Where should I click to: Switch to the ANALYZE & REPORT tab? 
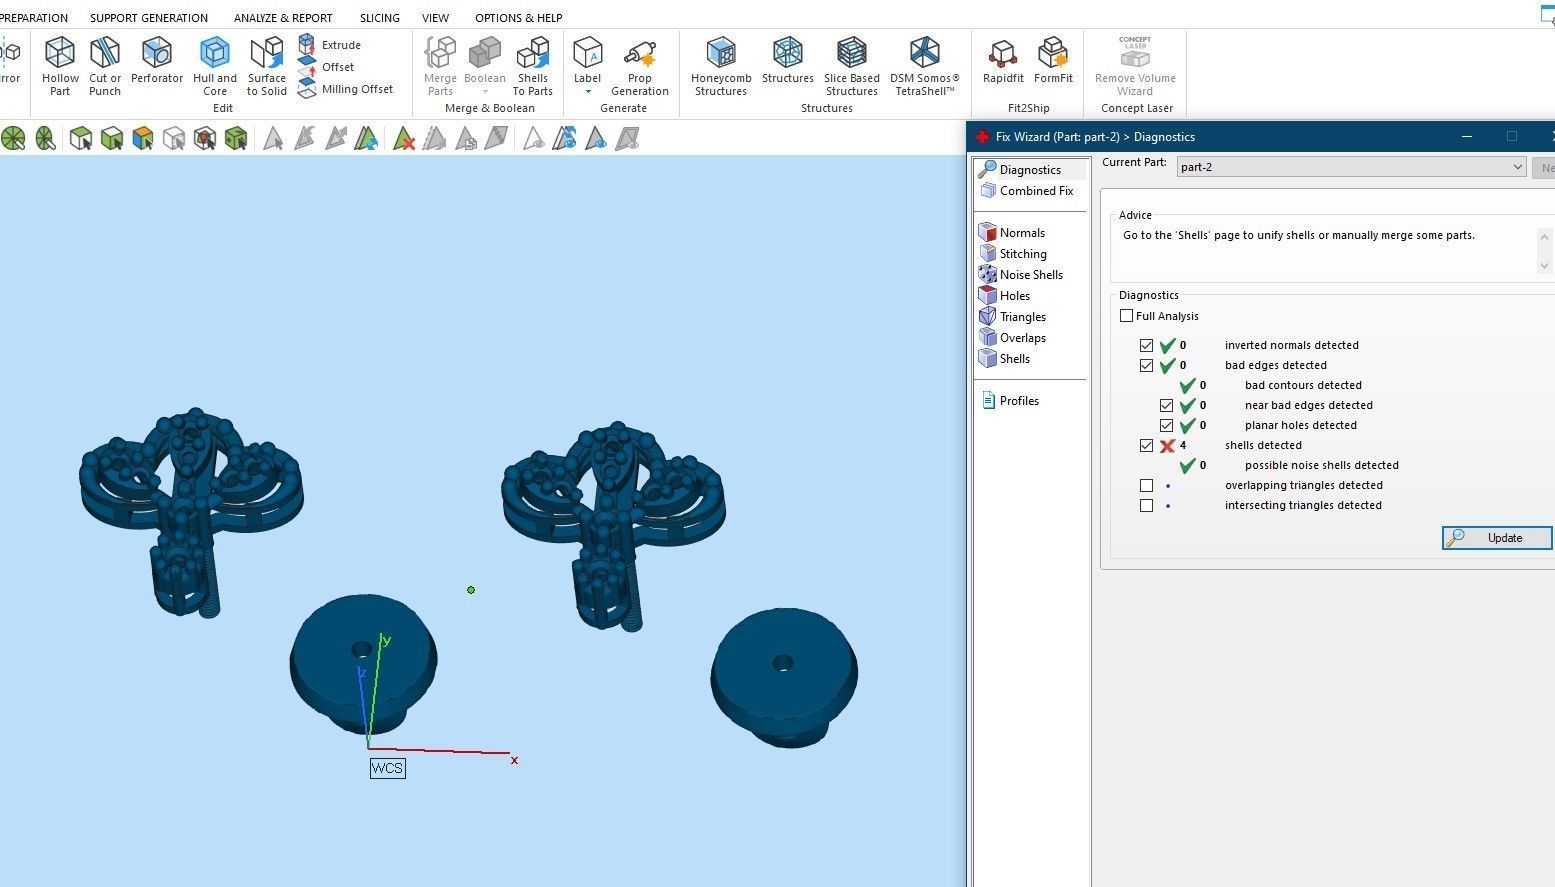[x=283, y=18]
